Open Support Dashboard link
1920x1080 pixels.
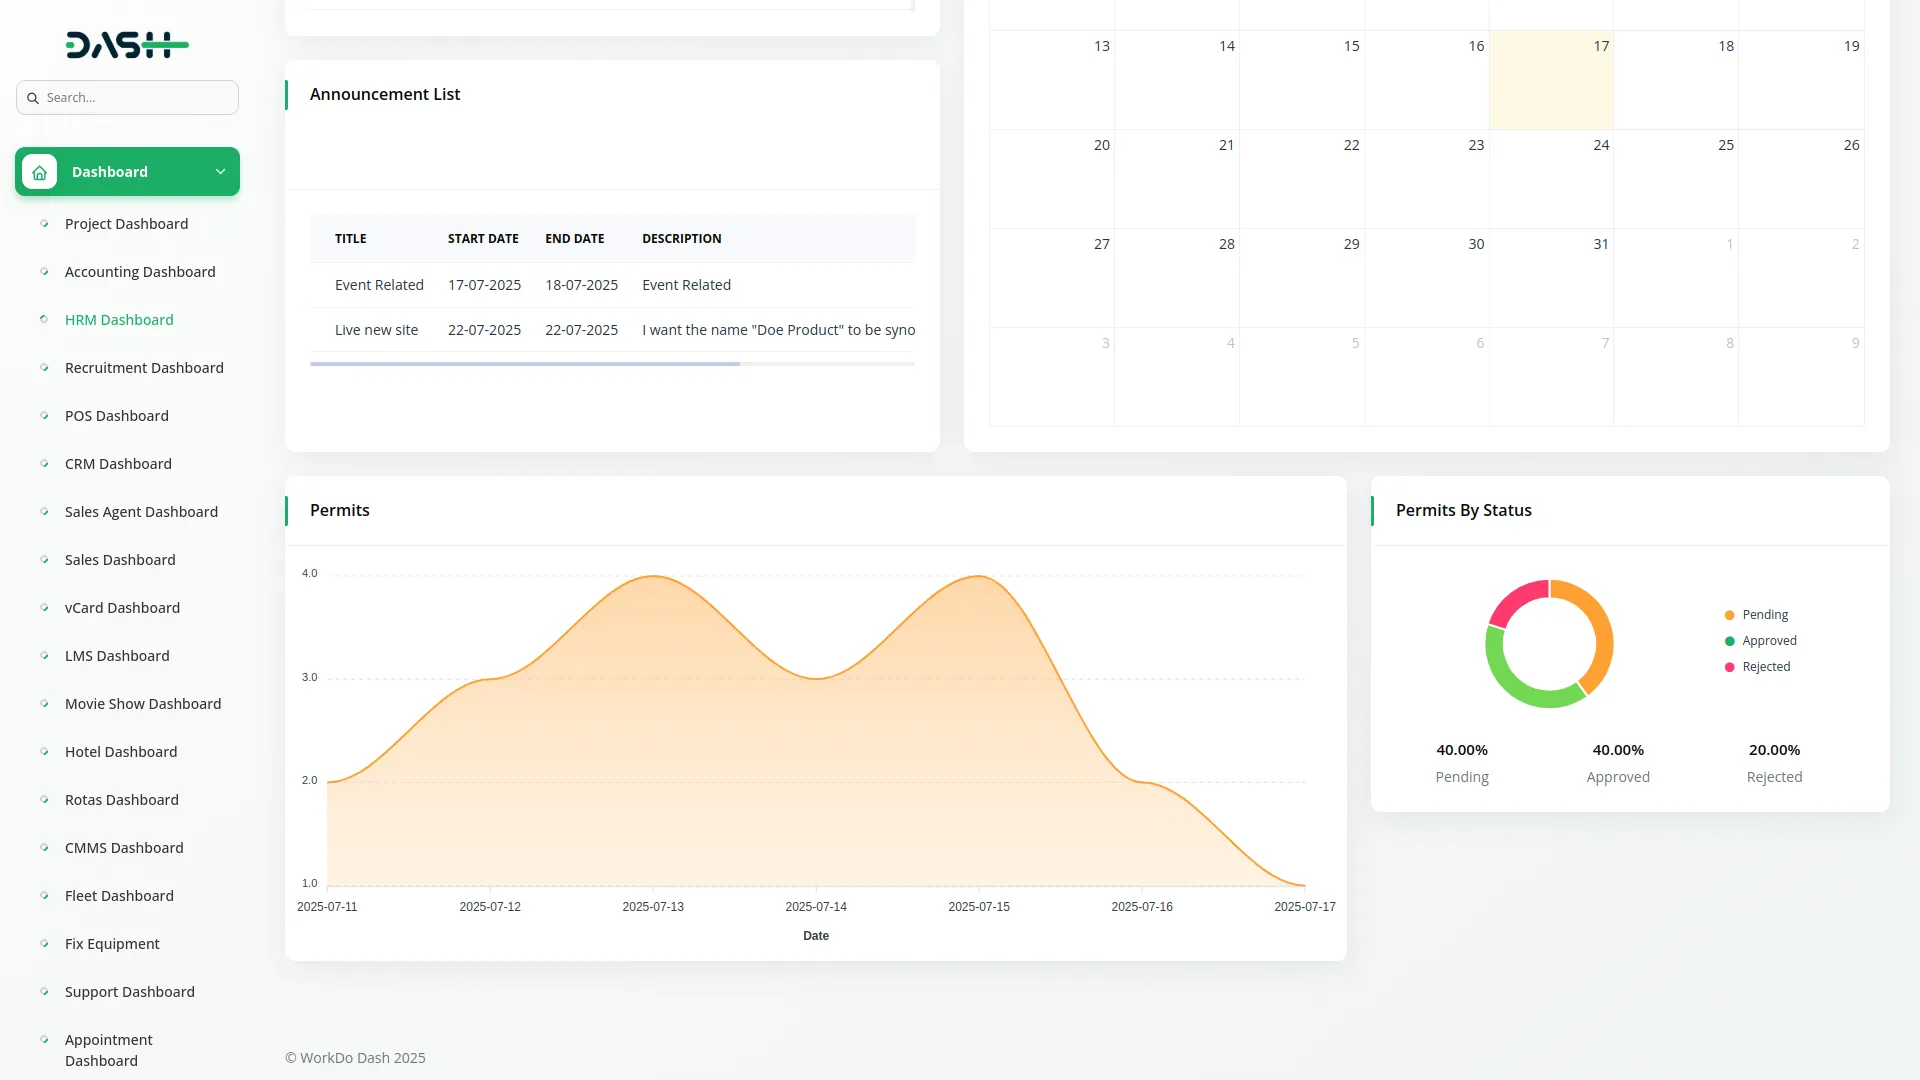pos(130,992)
